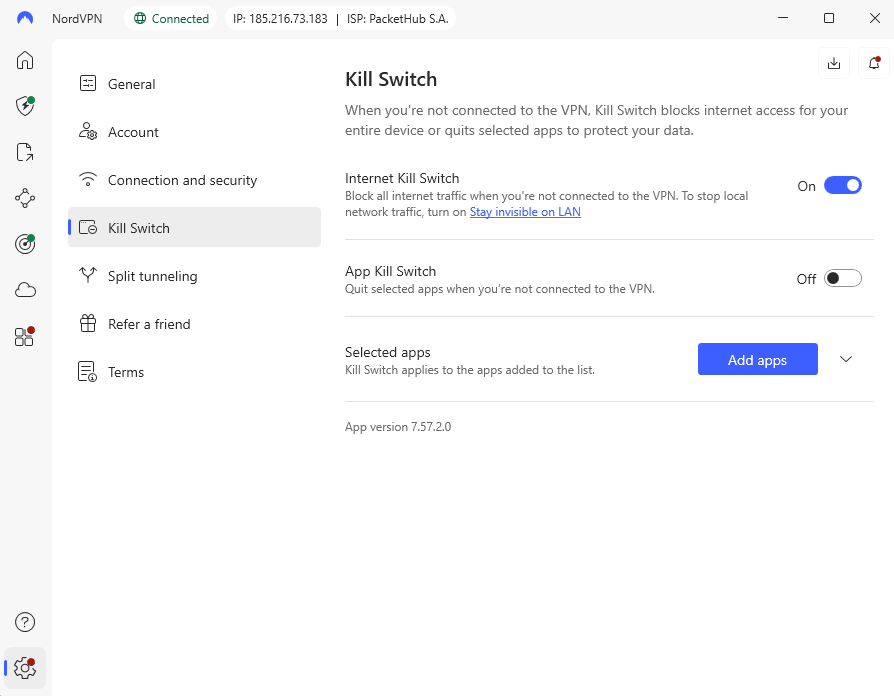Open the Home screen icon
This screenshot has height=696, width=894.
pyautogui.click(x=24, y=60)
